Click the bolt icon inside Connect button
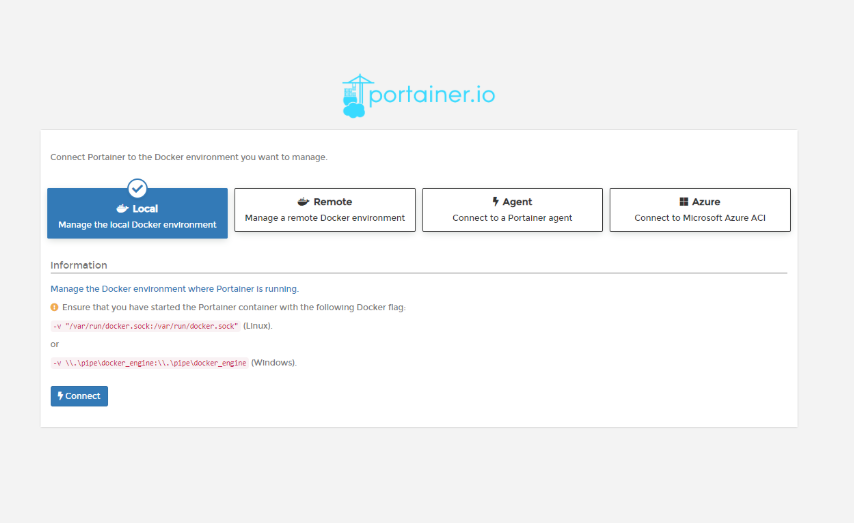Image resolution: width=854 pixels, height=523 pixels. (x=60, y=396)
